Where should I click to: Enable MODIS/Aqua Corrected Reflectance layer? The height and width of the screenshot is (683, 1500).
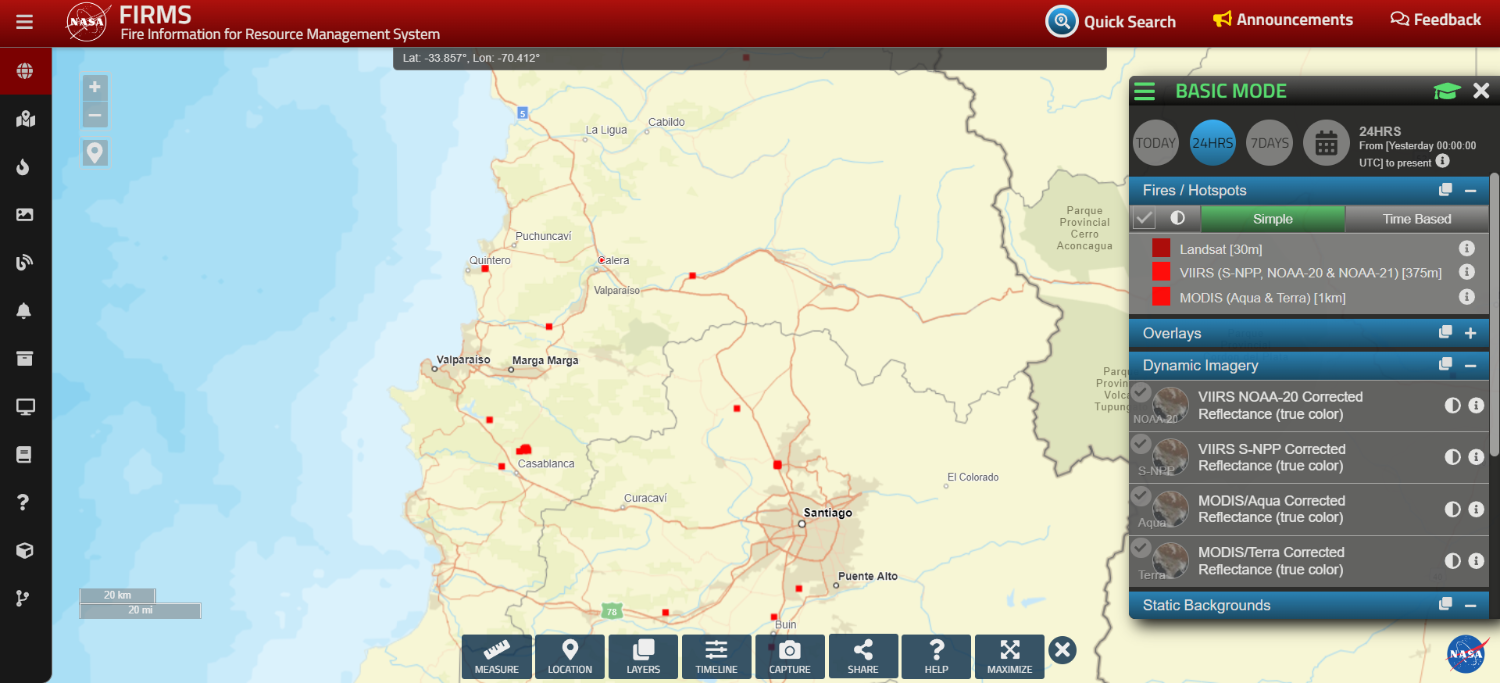(x=1142, y=496)
